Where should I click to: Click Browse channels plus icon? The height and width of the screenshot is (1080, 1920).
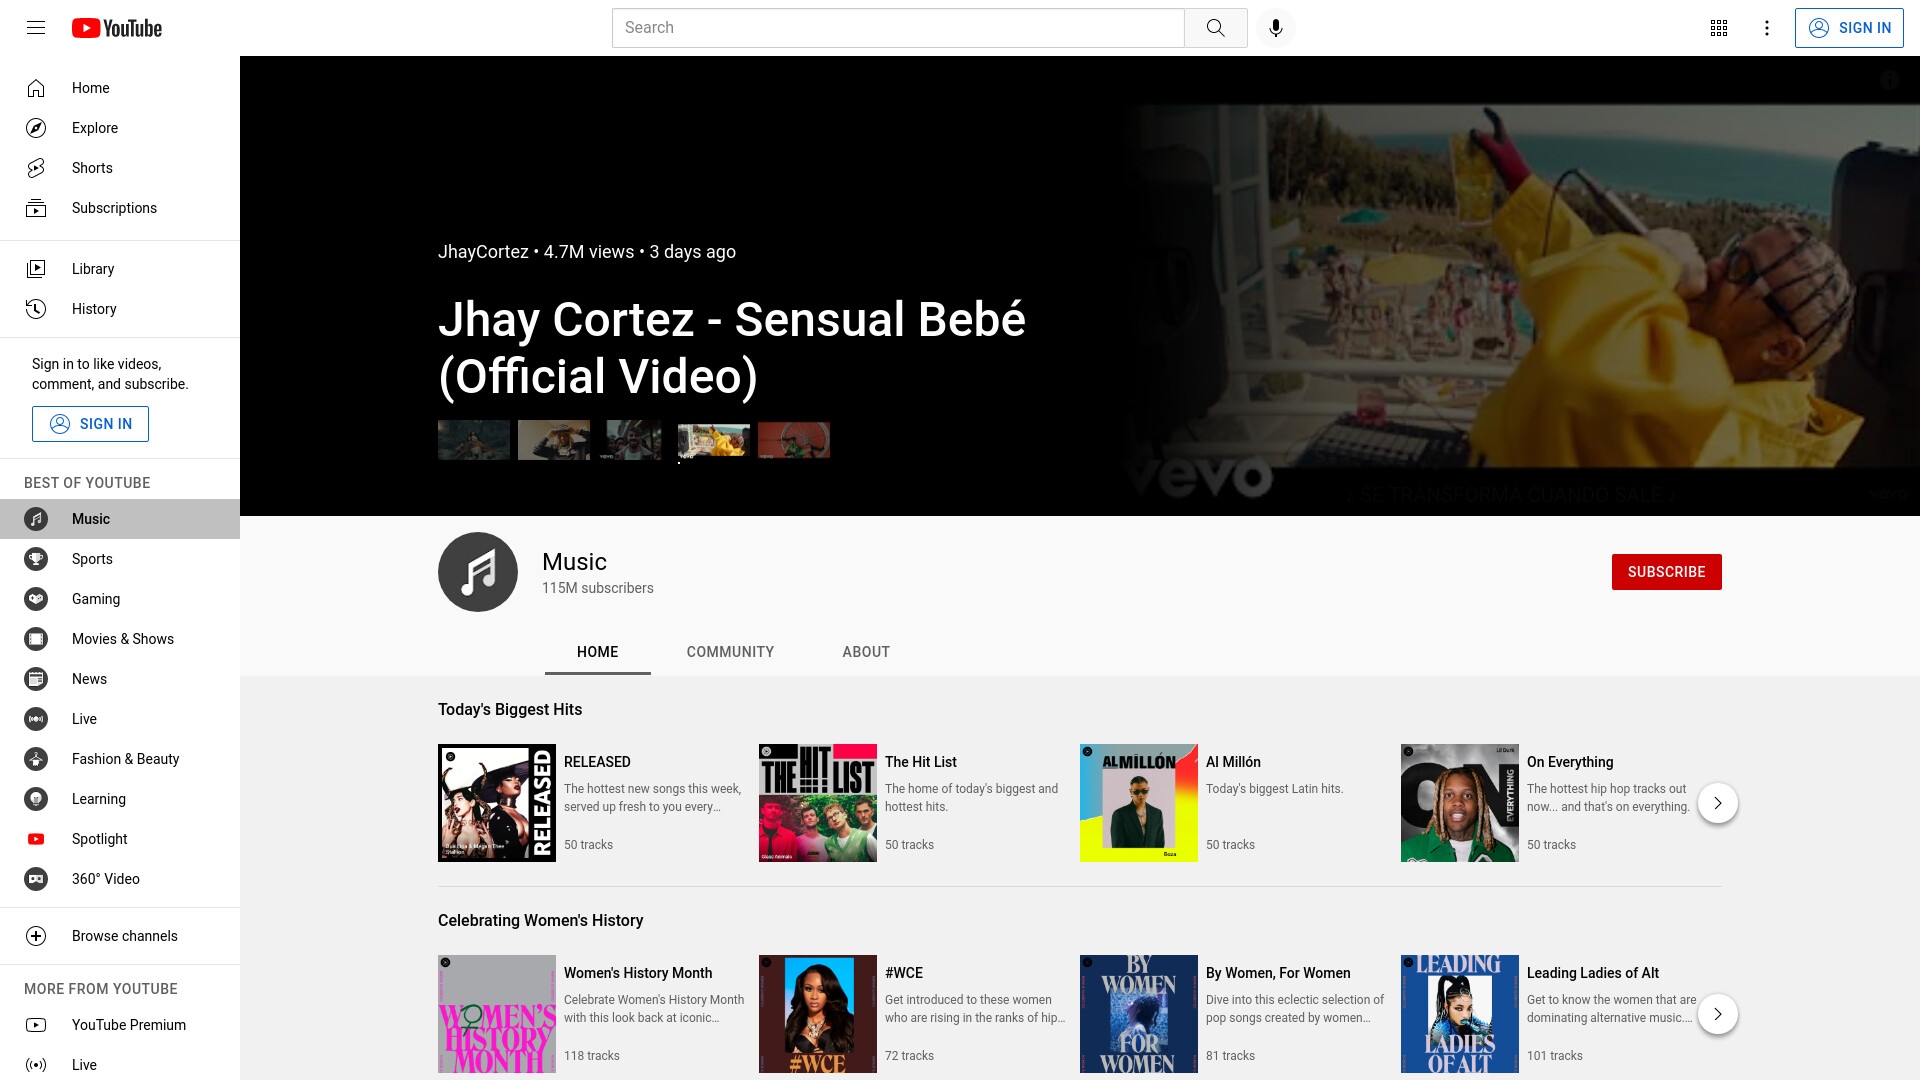(36, 936)
